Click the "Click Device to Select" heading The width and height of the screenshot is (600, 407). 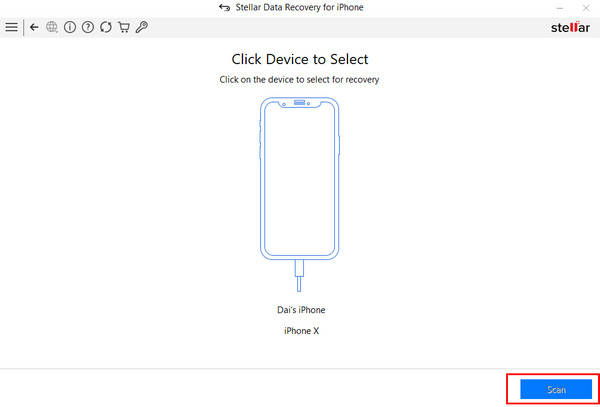coord(300,59)
